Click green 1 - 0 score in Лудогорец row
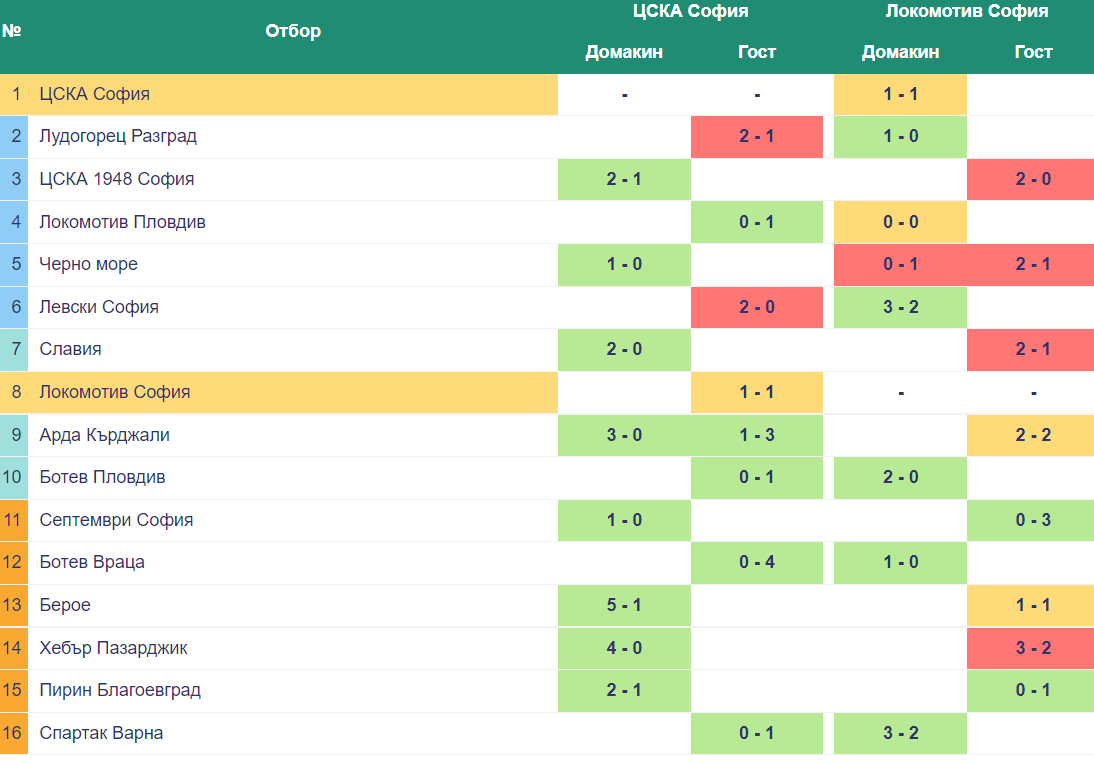The height and width of the screenshot is (763, 1094). point(900,137)
